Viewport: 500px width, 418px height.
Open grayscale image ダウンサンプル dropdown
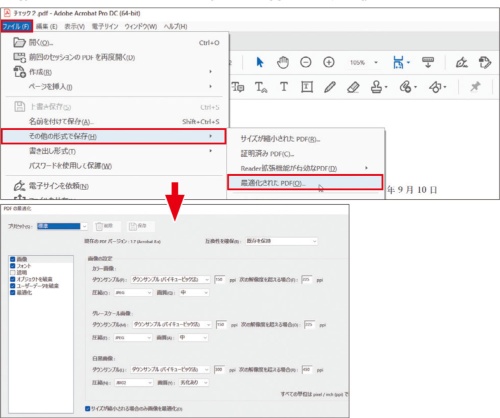point(172,324)
